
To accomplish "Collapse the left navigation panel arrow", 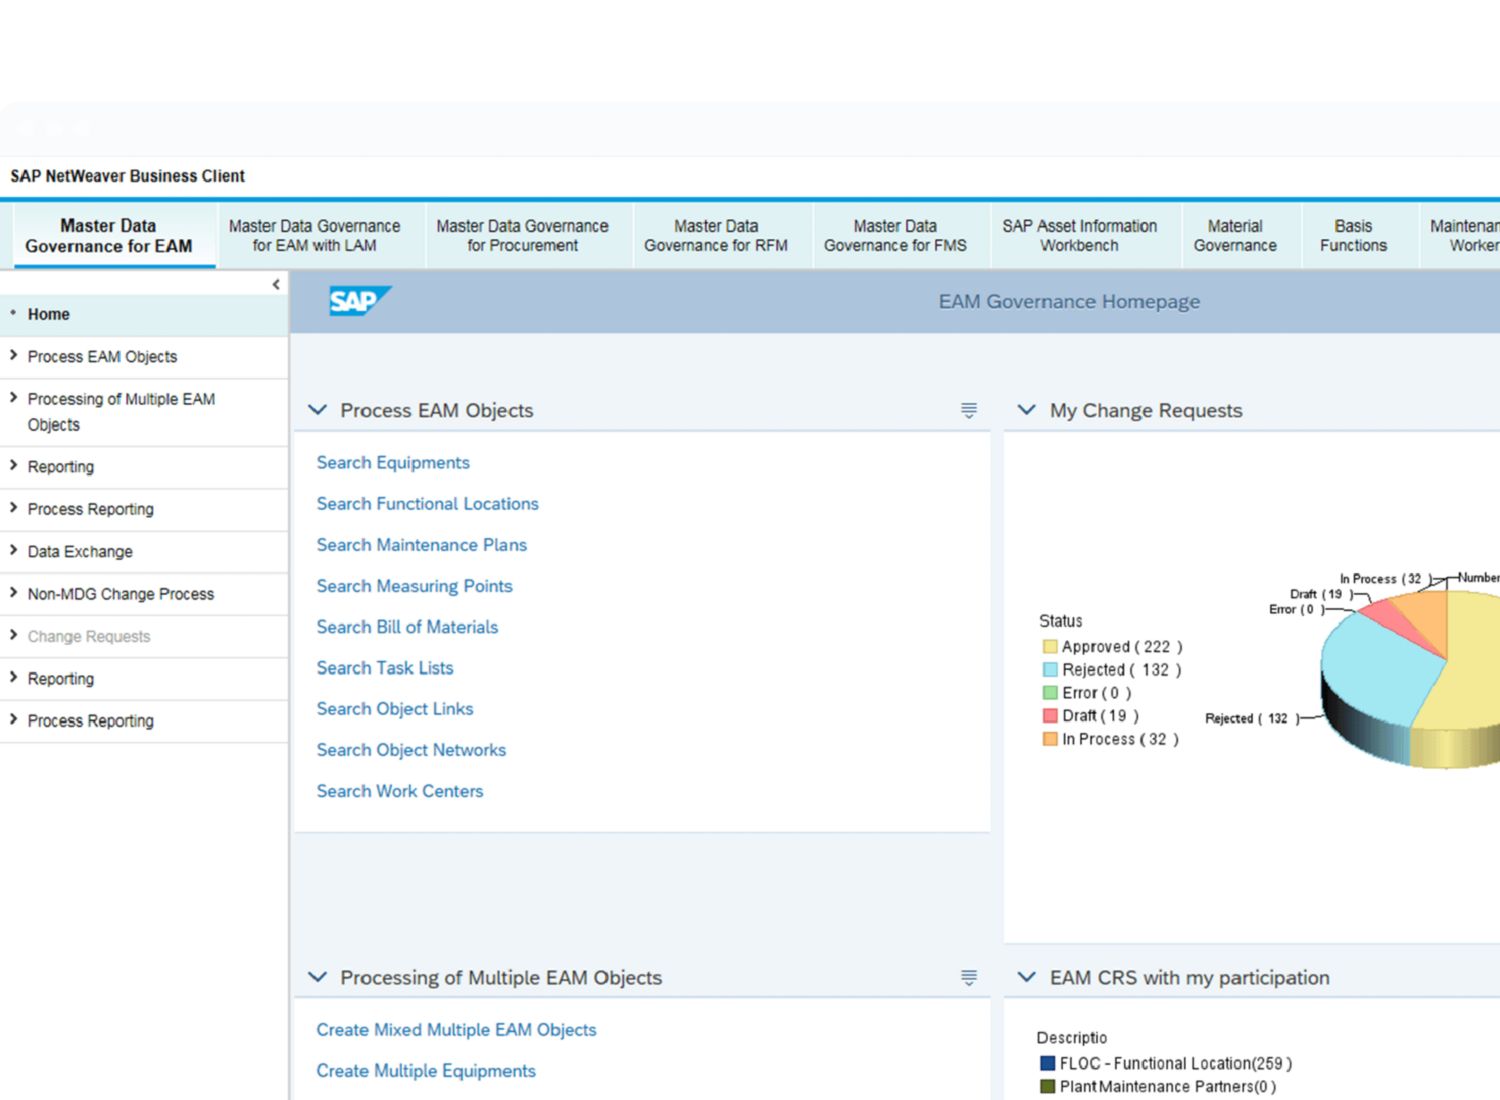I will click(x=276, y=285).
